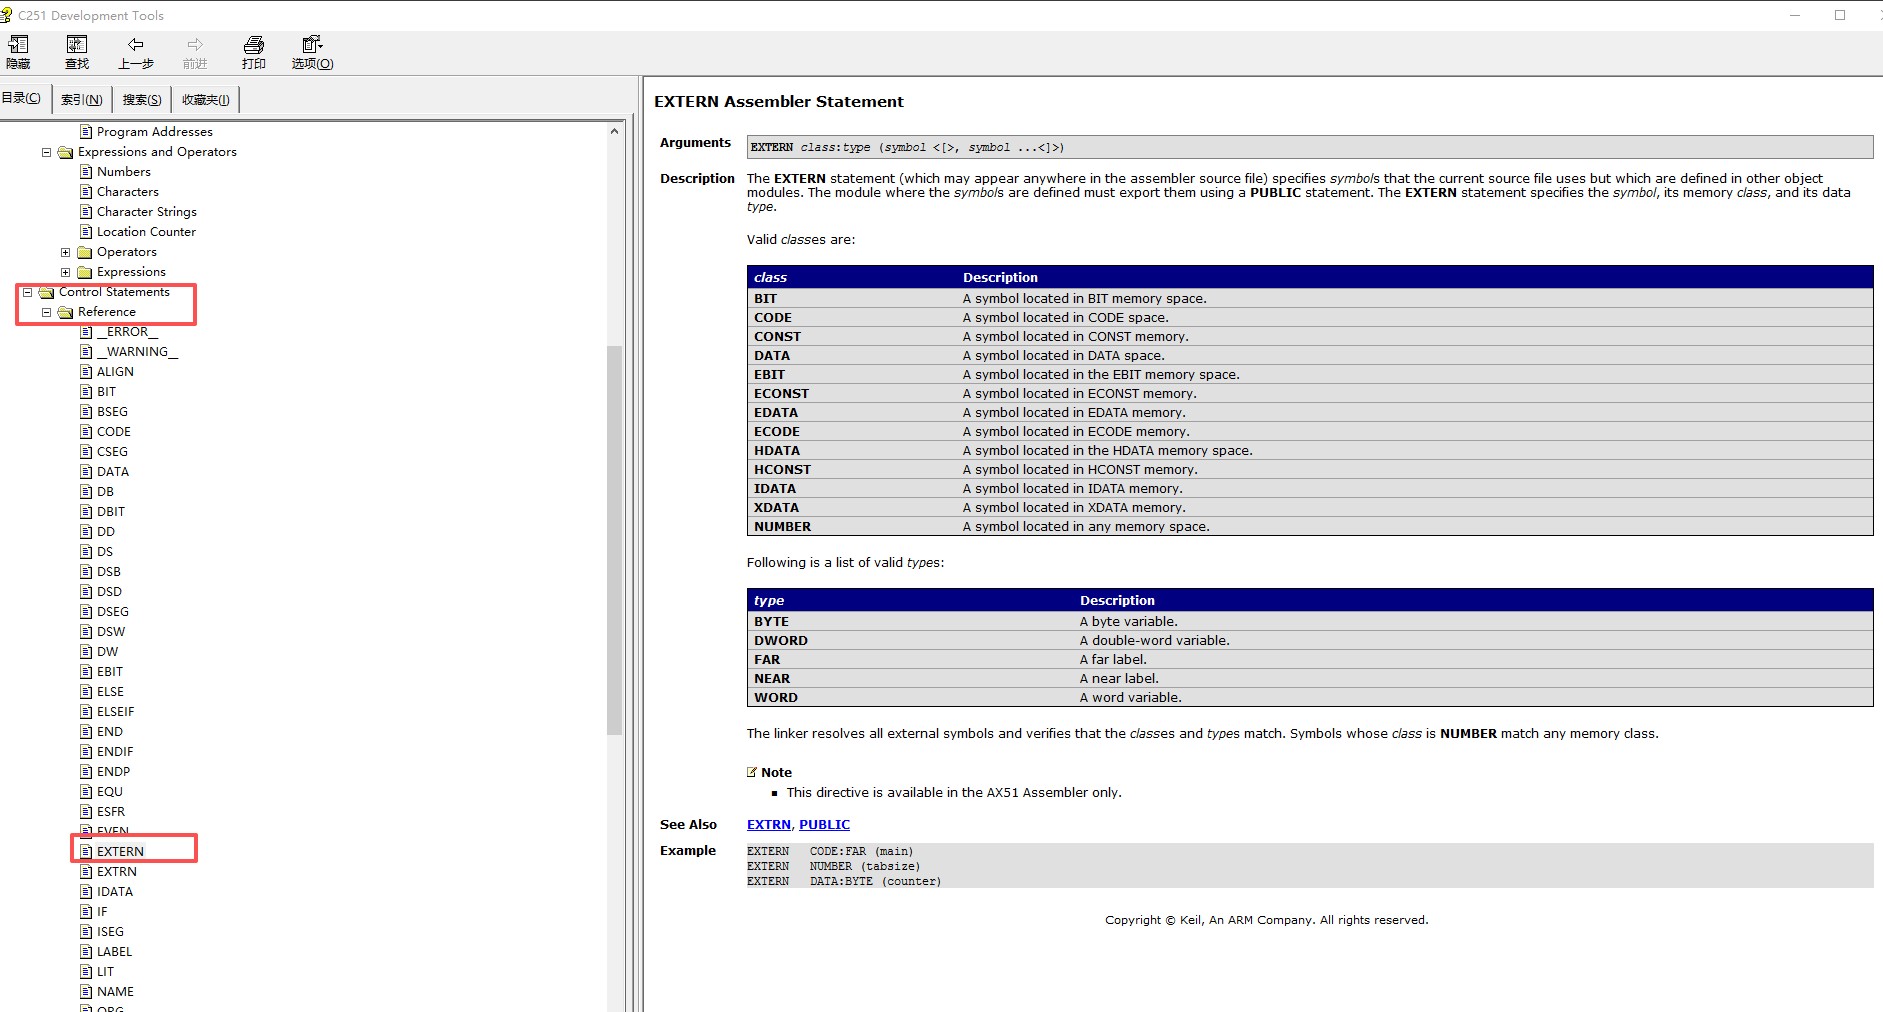Click the page icon next to ELSEIF
This screenshot has height=1012, width=1883.
[x=86, y=712]
